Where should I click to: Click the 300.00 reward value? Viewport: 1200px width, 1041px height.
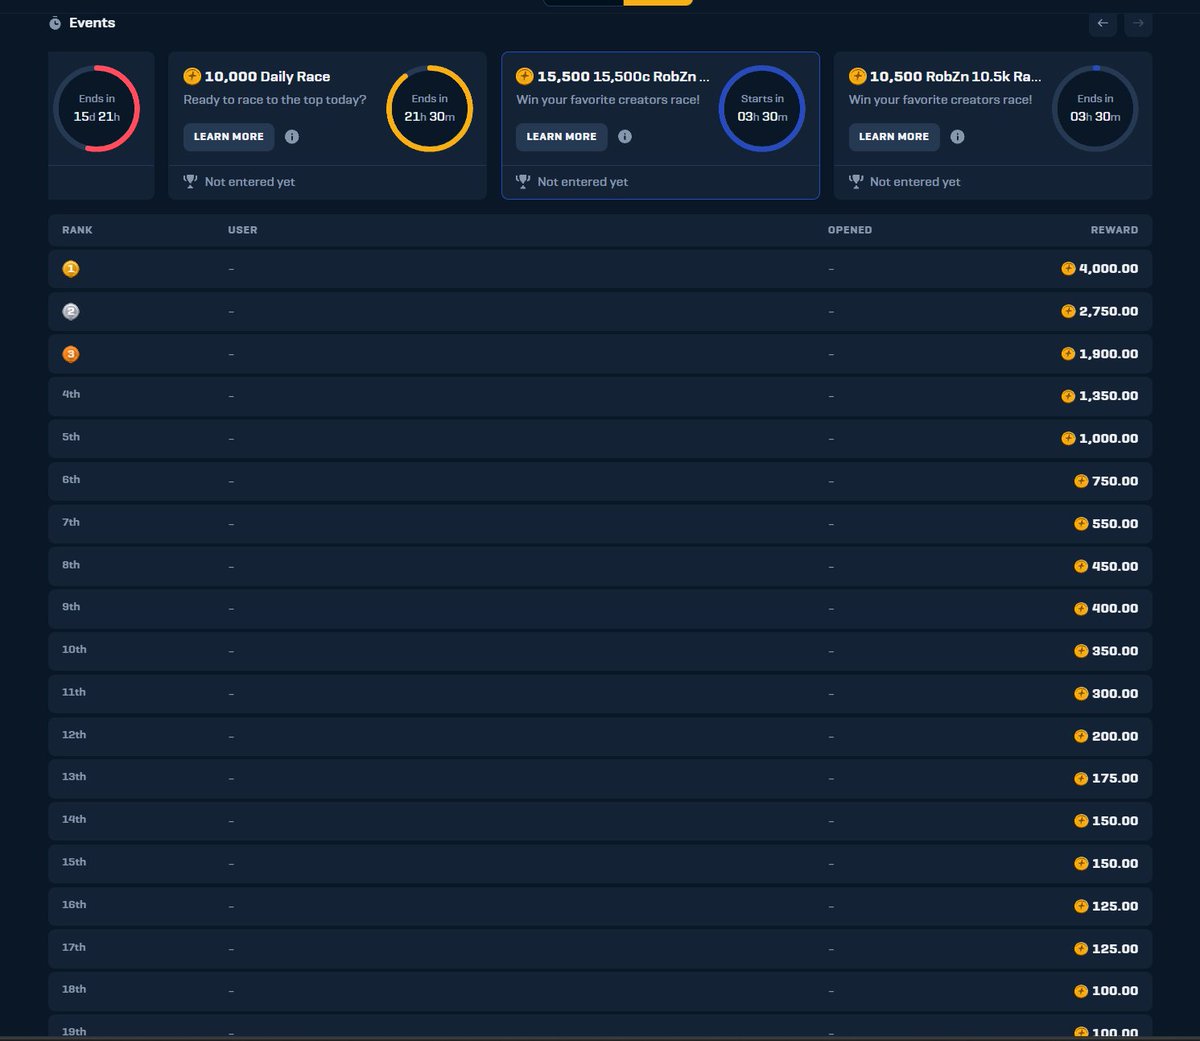[x=1115, y=694]
